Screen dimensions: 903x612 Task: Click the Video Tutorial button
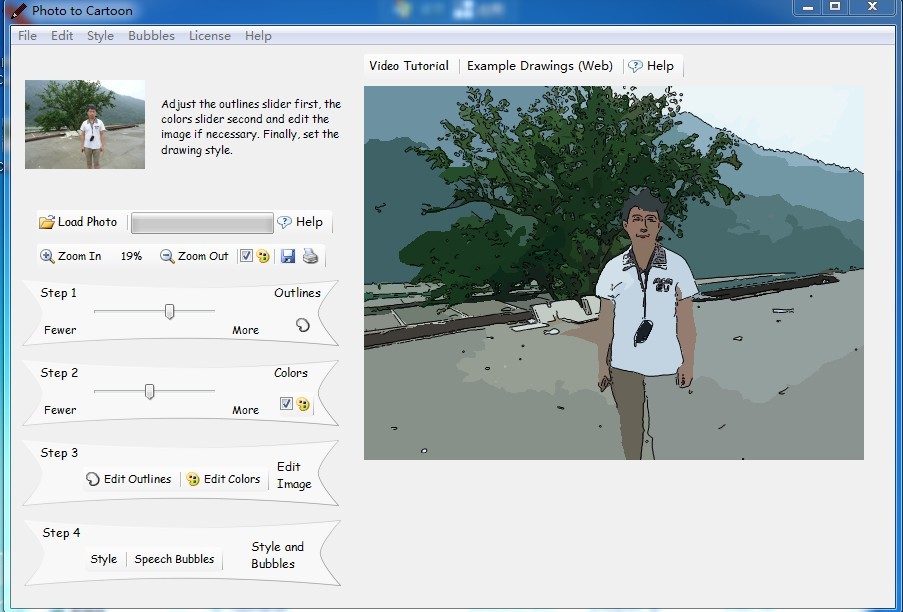409,66
